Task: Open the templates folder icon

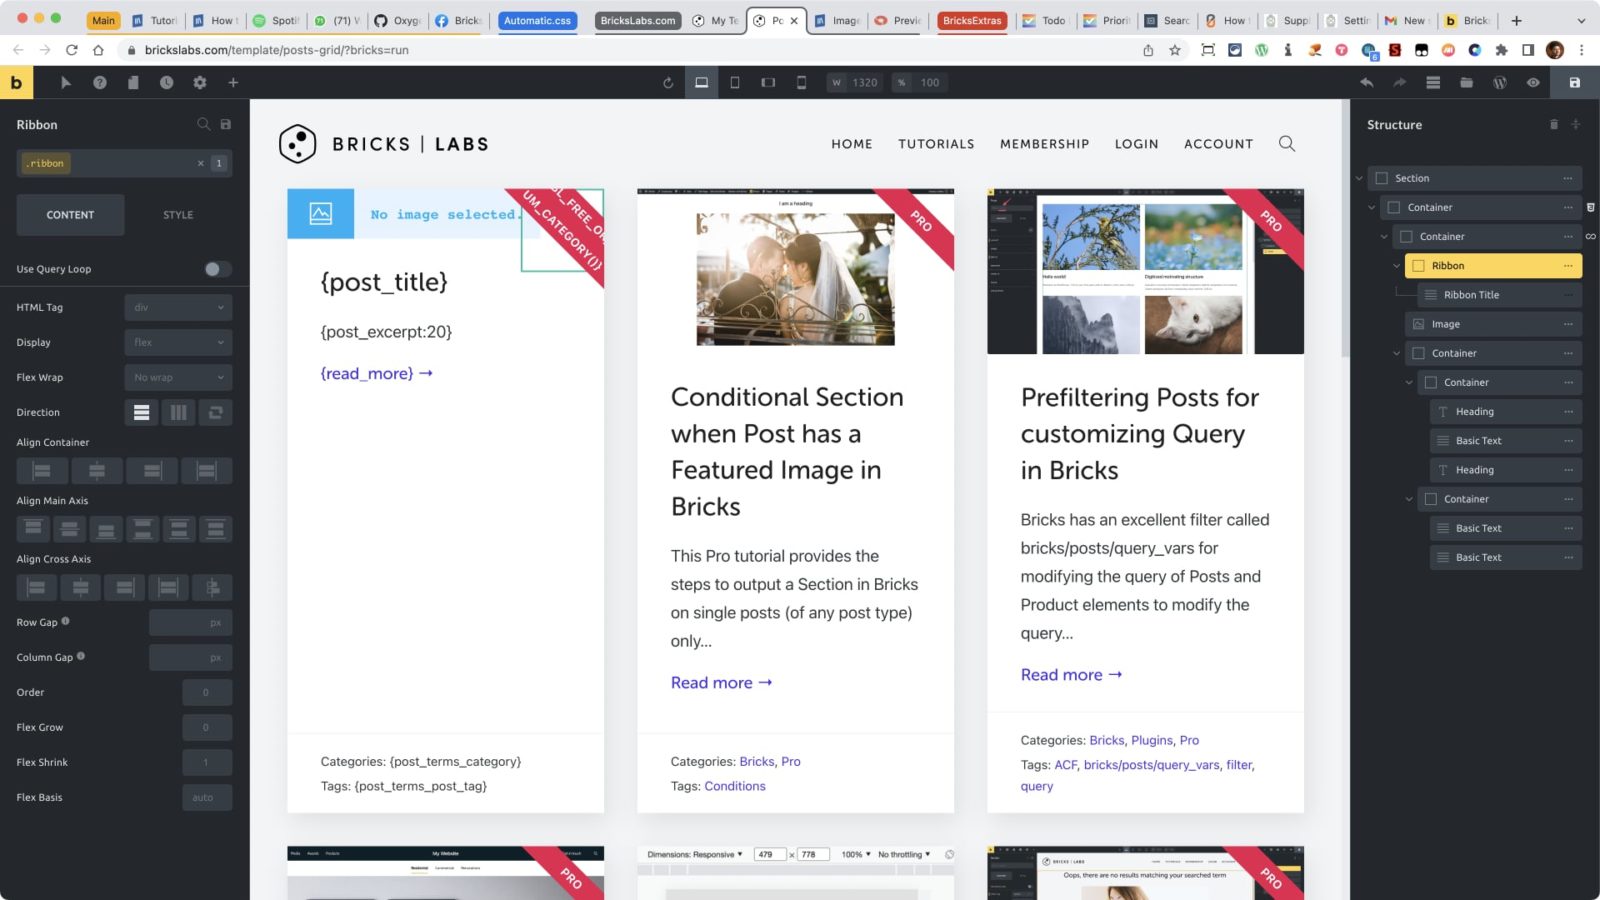Action: click(1466, 83)
